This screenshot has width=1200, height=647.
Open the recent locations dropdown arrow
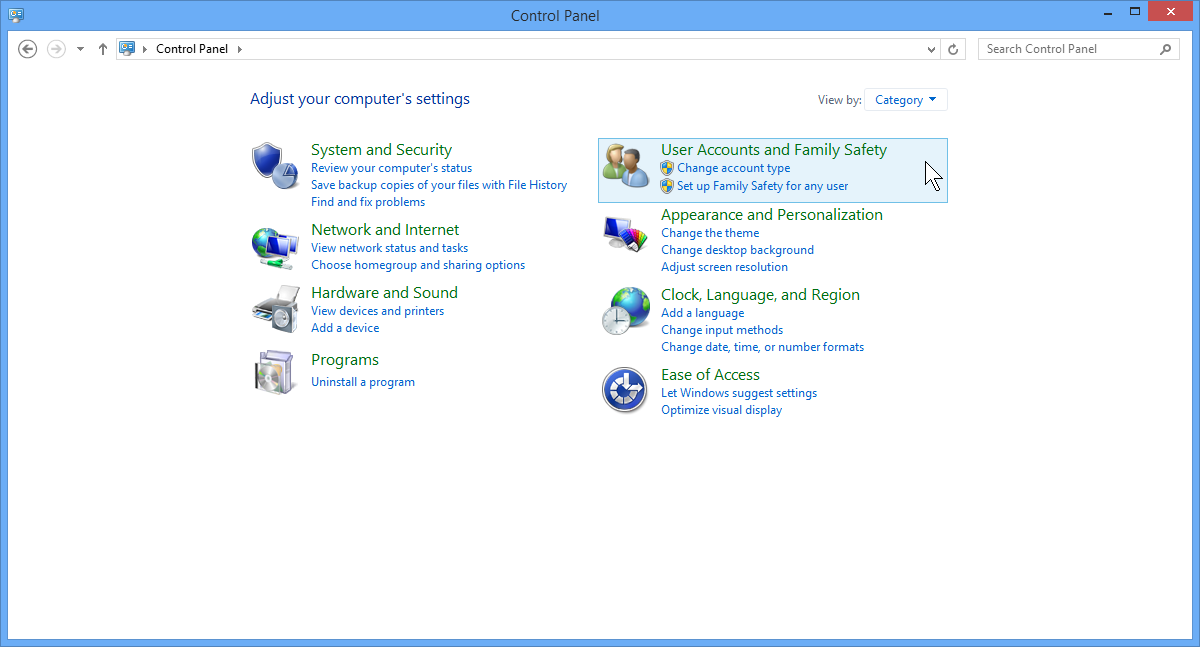80,49
